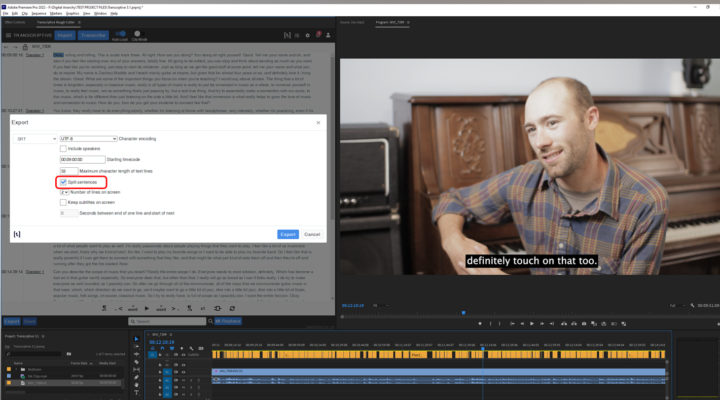This screenshot has width=720, height=400.
Task: Open the Sequence menu
Action: click(39, 13)
